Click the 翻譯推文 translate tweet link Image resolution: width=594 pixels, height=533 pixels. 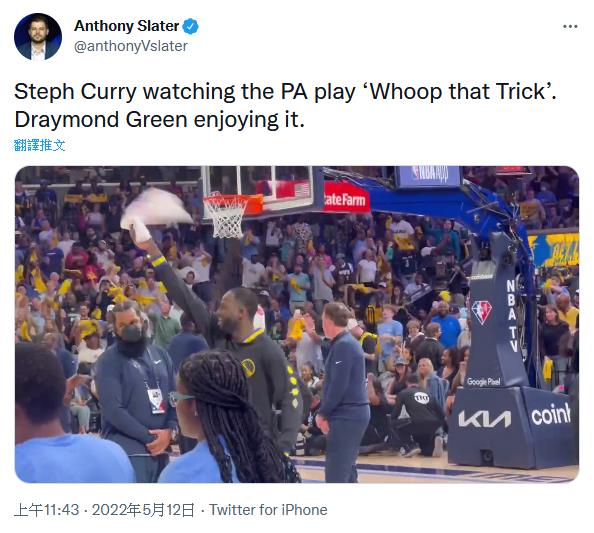point(39,145)
